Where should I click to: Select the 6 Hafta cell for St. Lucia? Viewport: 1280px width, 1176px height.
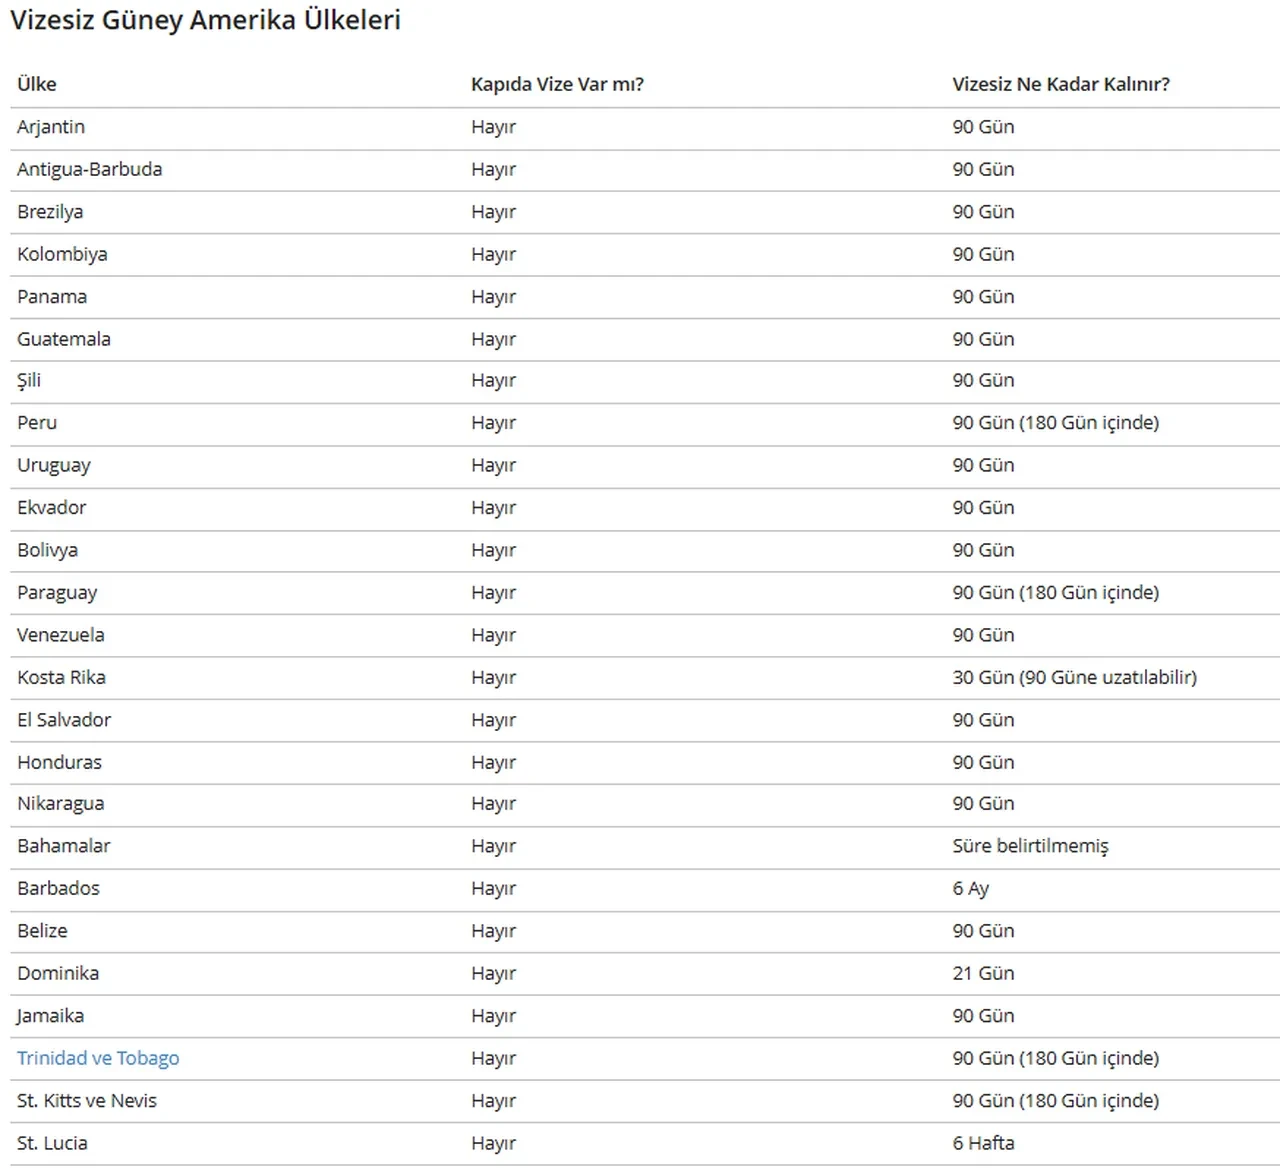tap(983, 1143)
